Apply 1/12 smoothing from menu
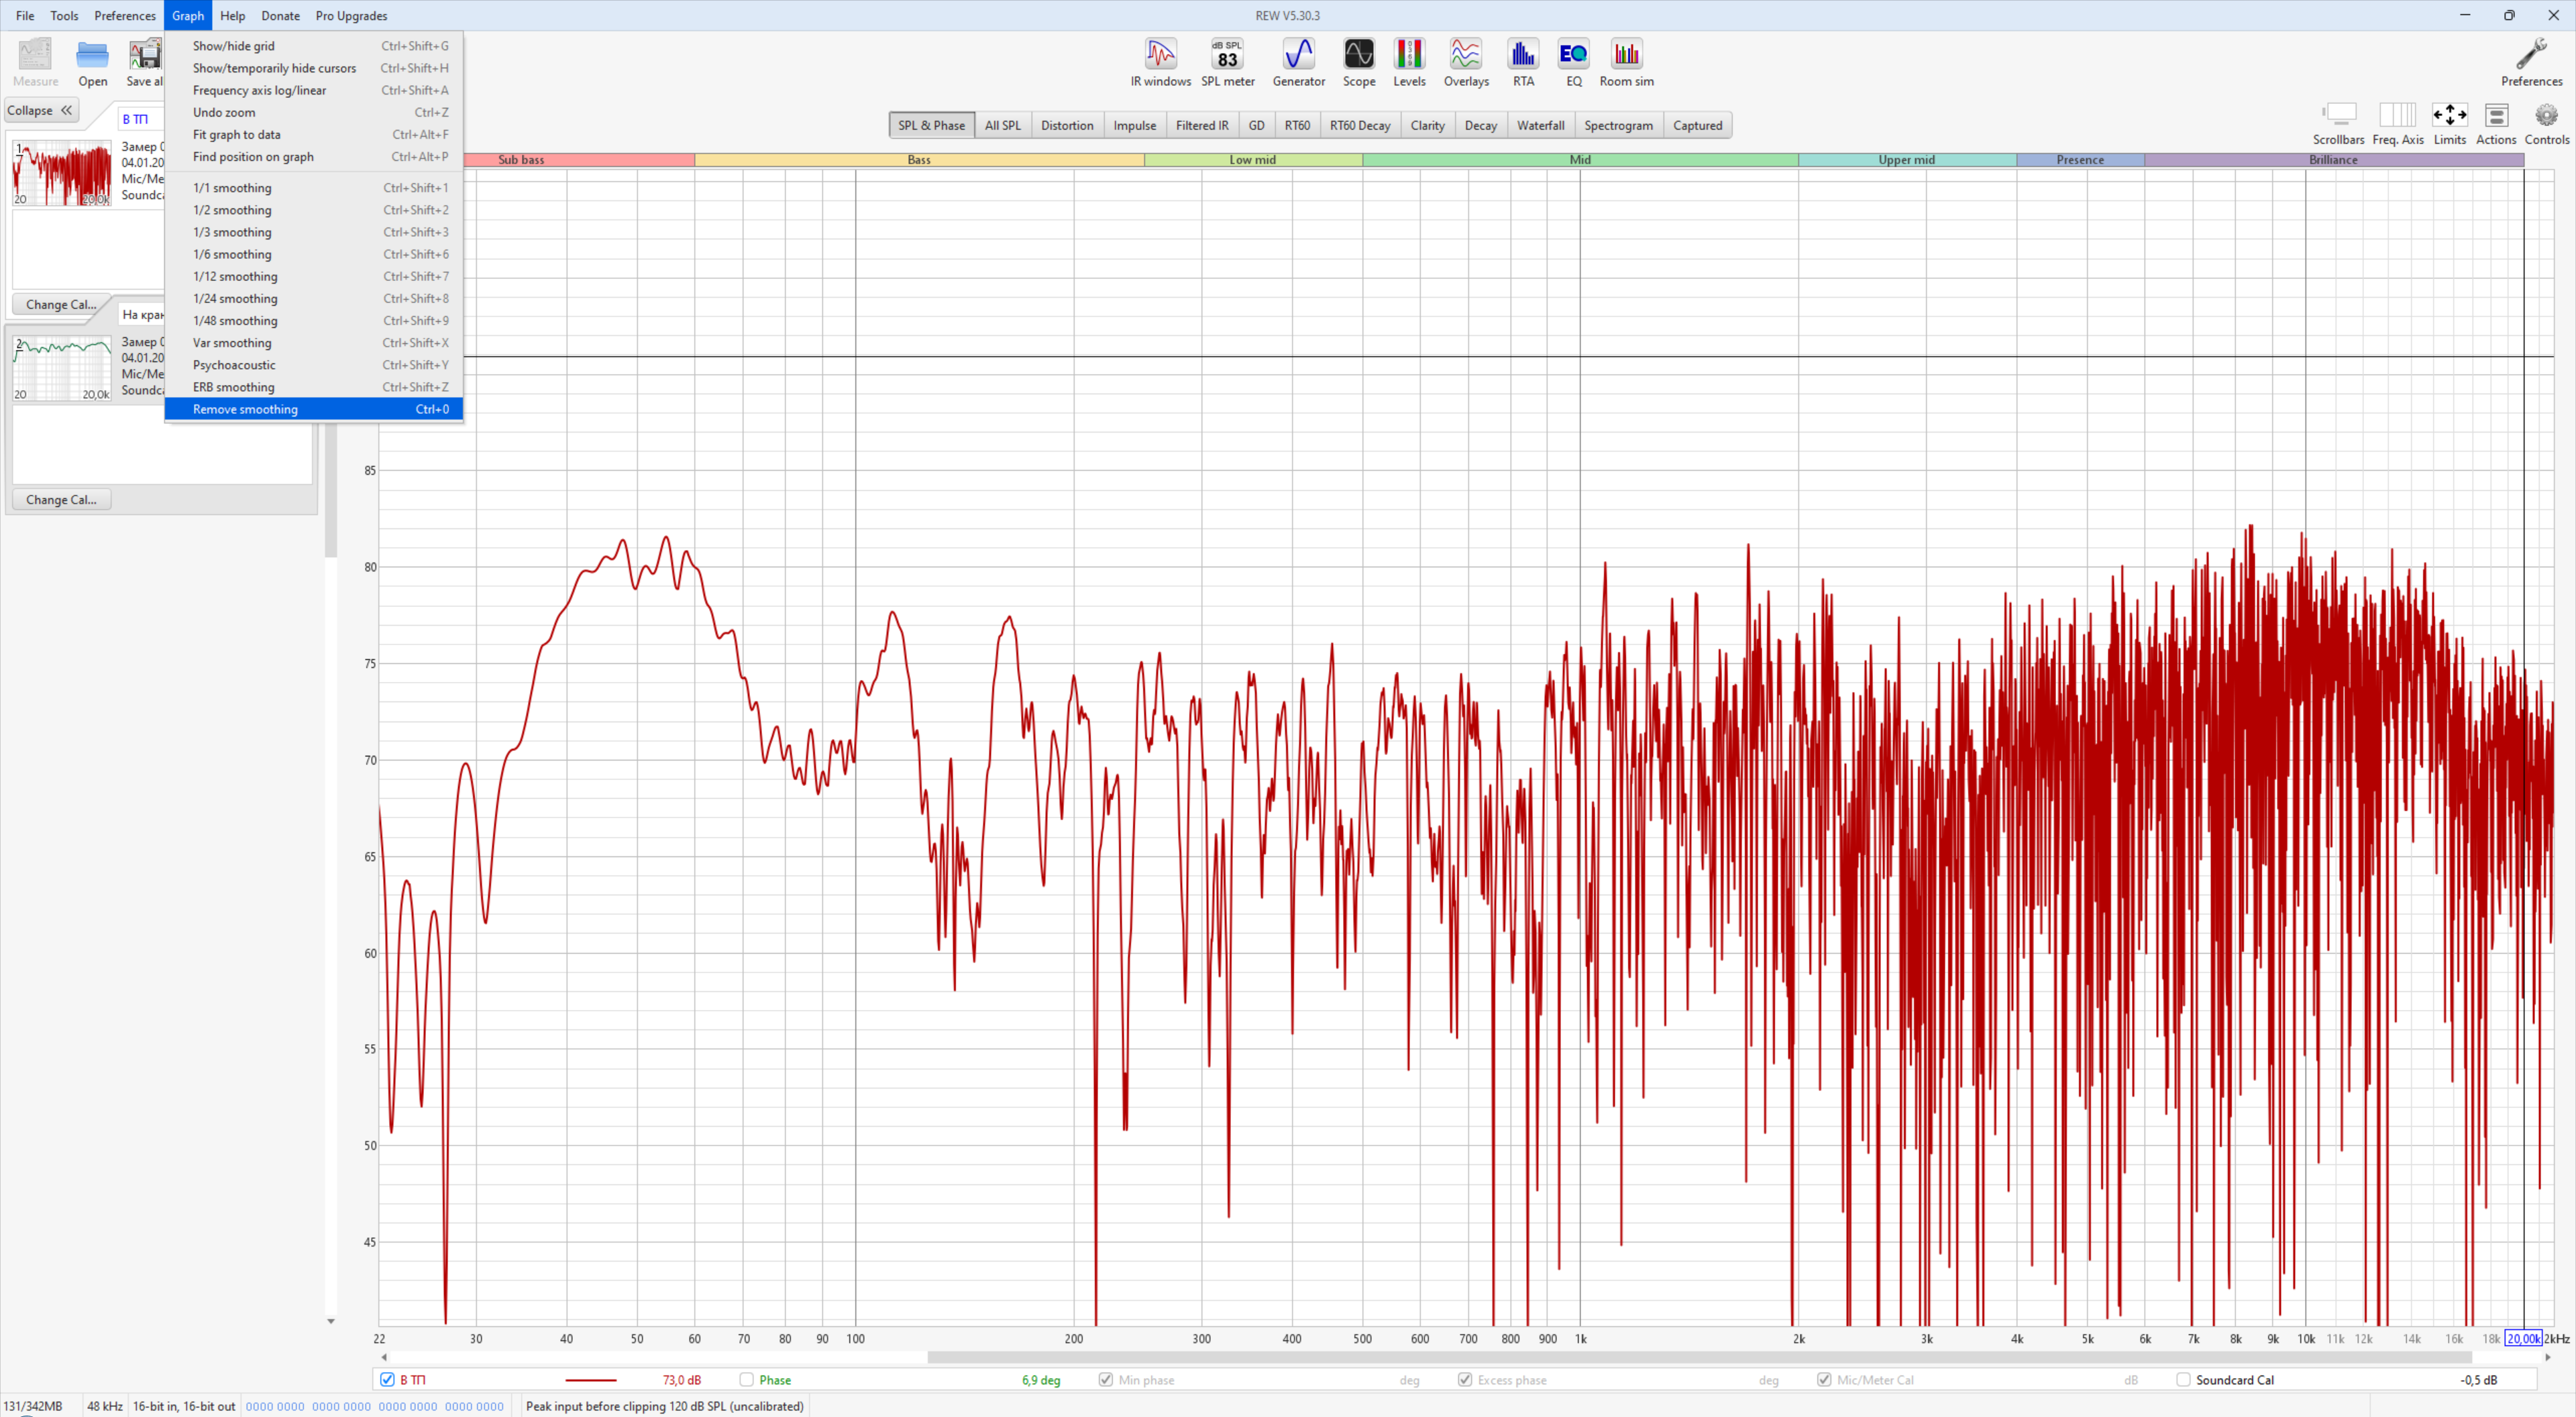 313,276
